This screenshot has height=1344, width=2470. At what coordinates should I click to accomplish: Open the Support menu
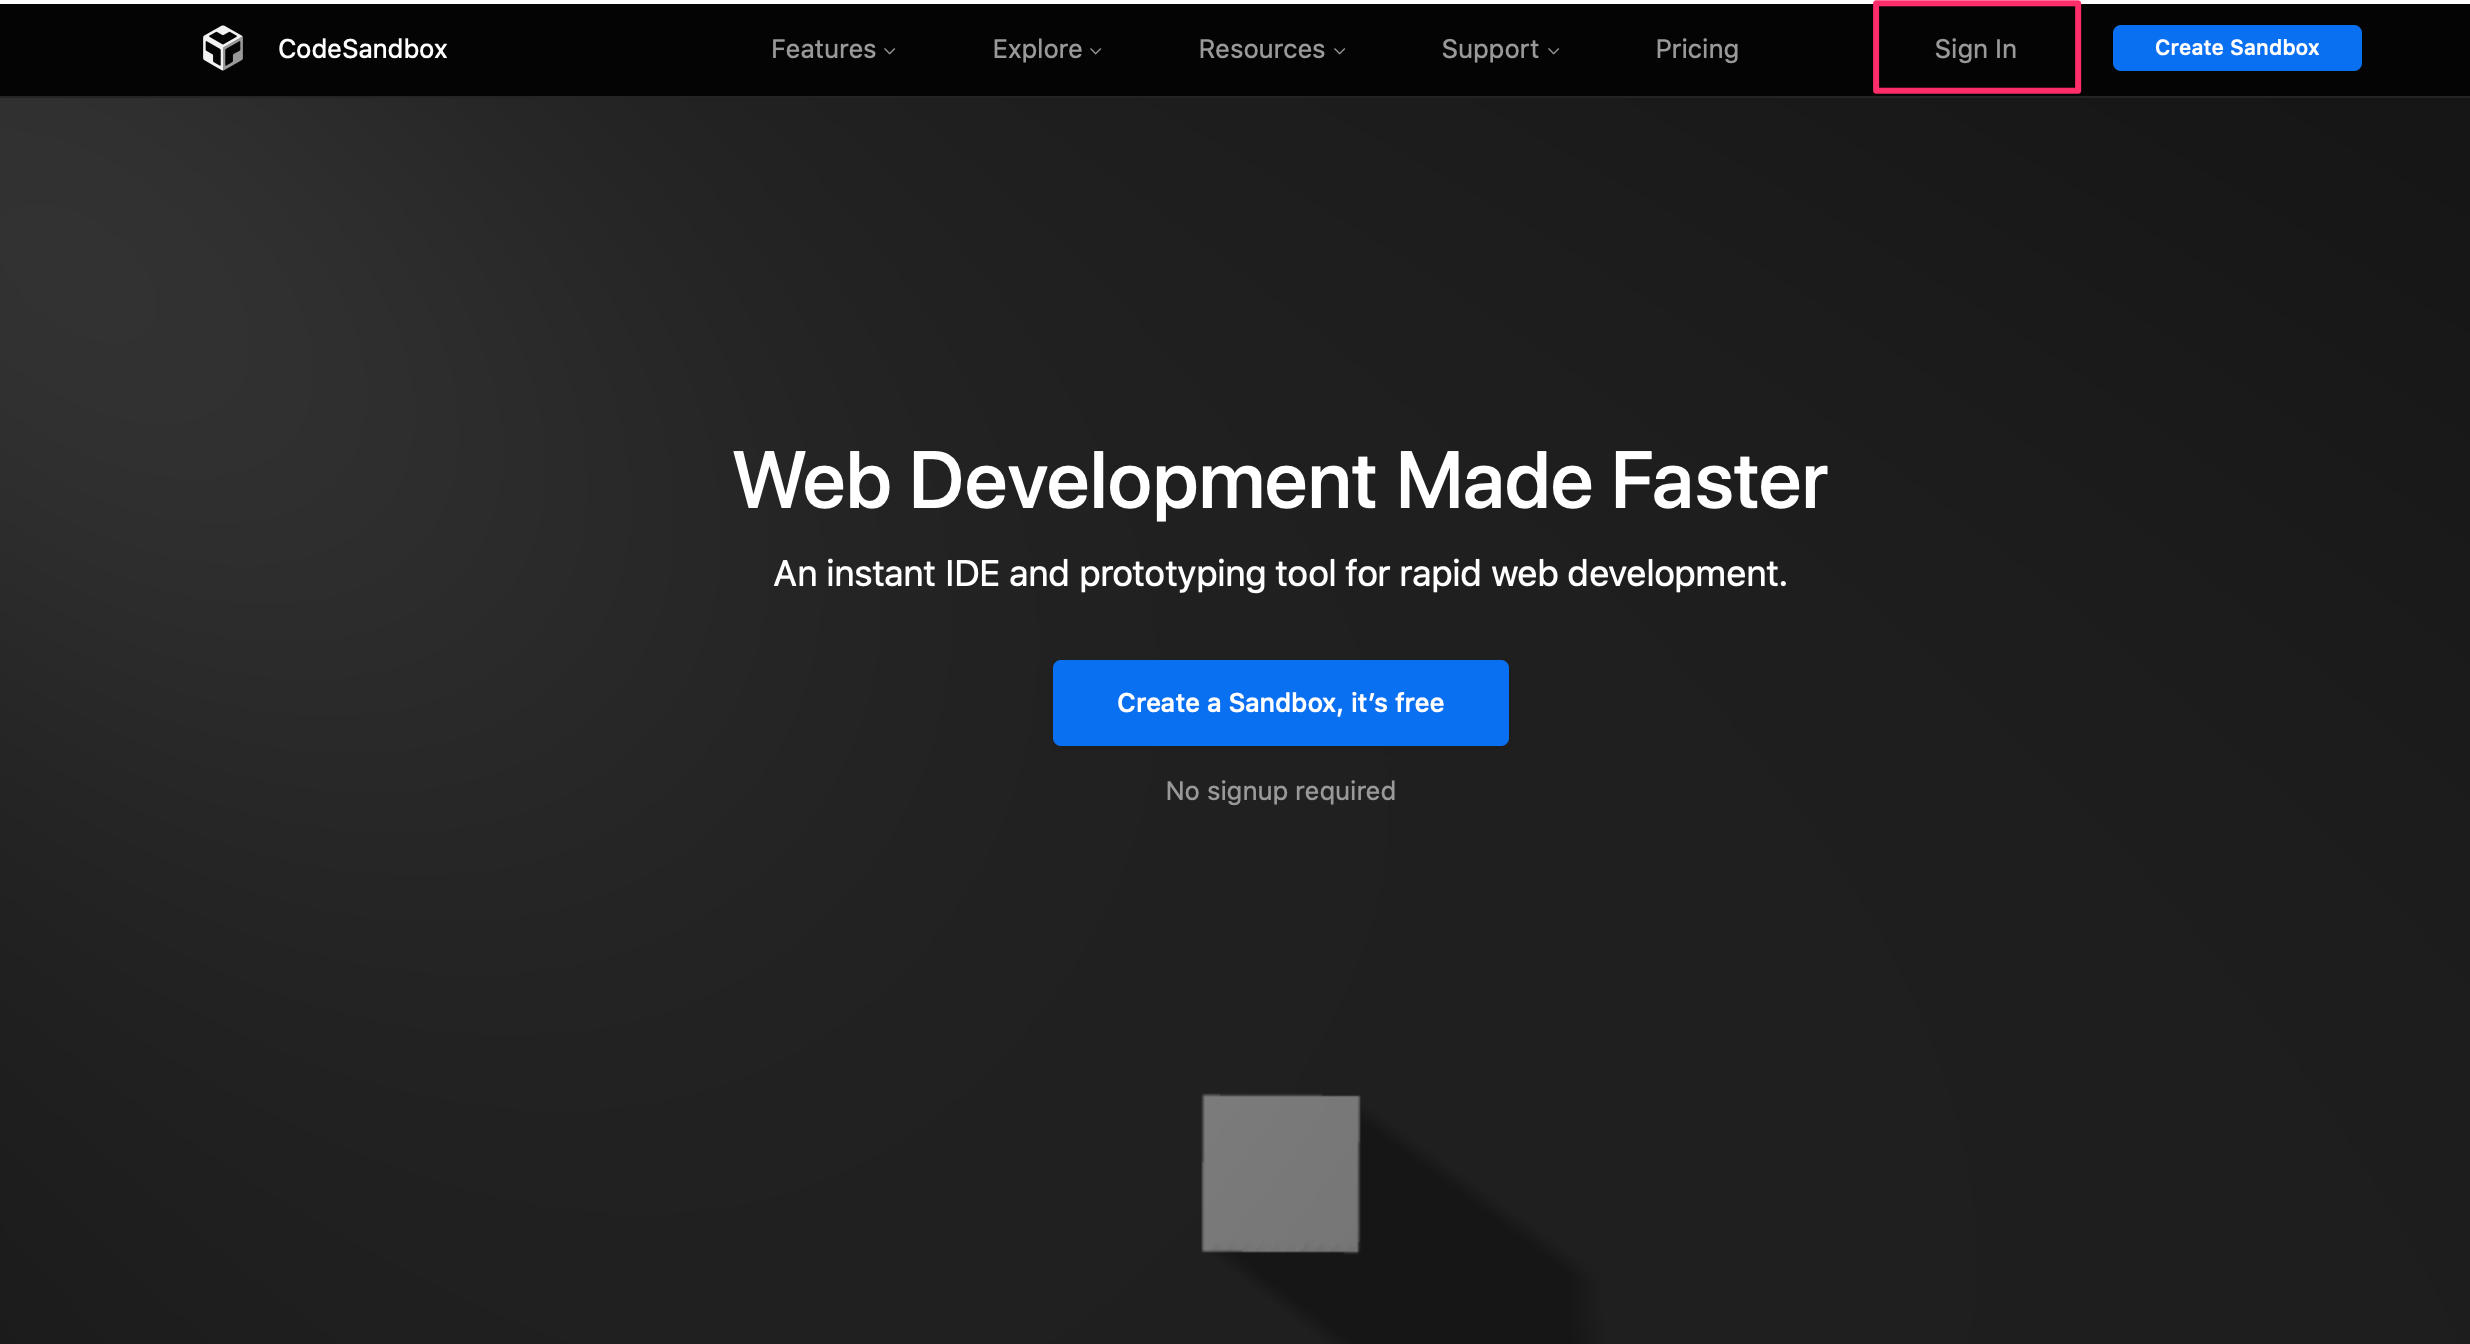point(1491,48)
